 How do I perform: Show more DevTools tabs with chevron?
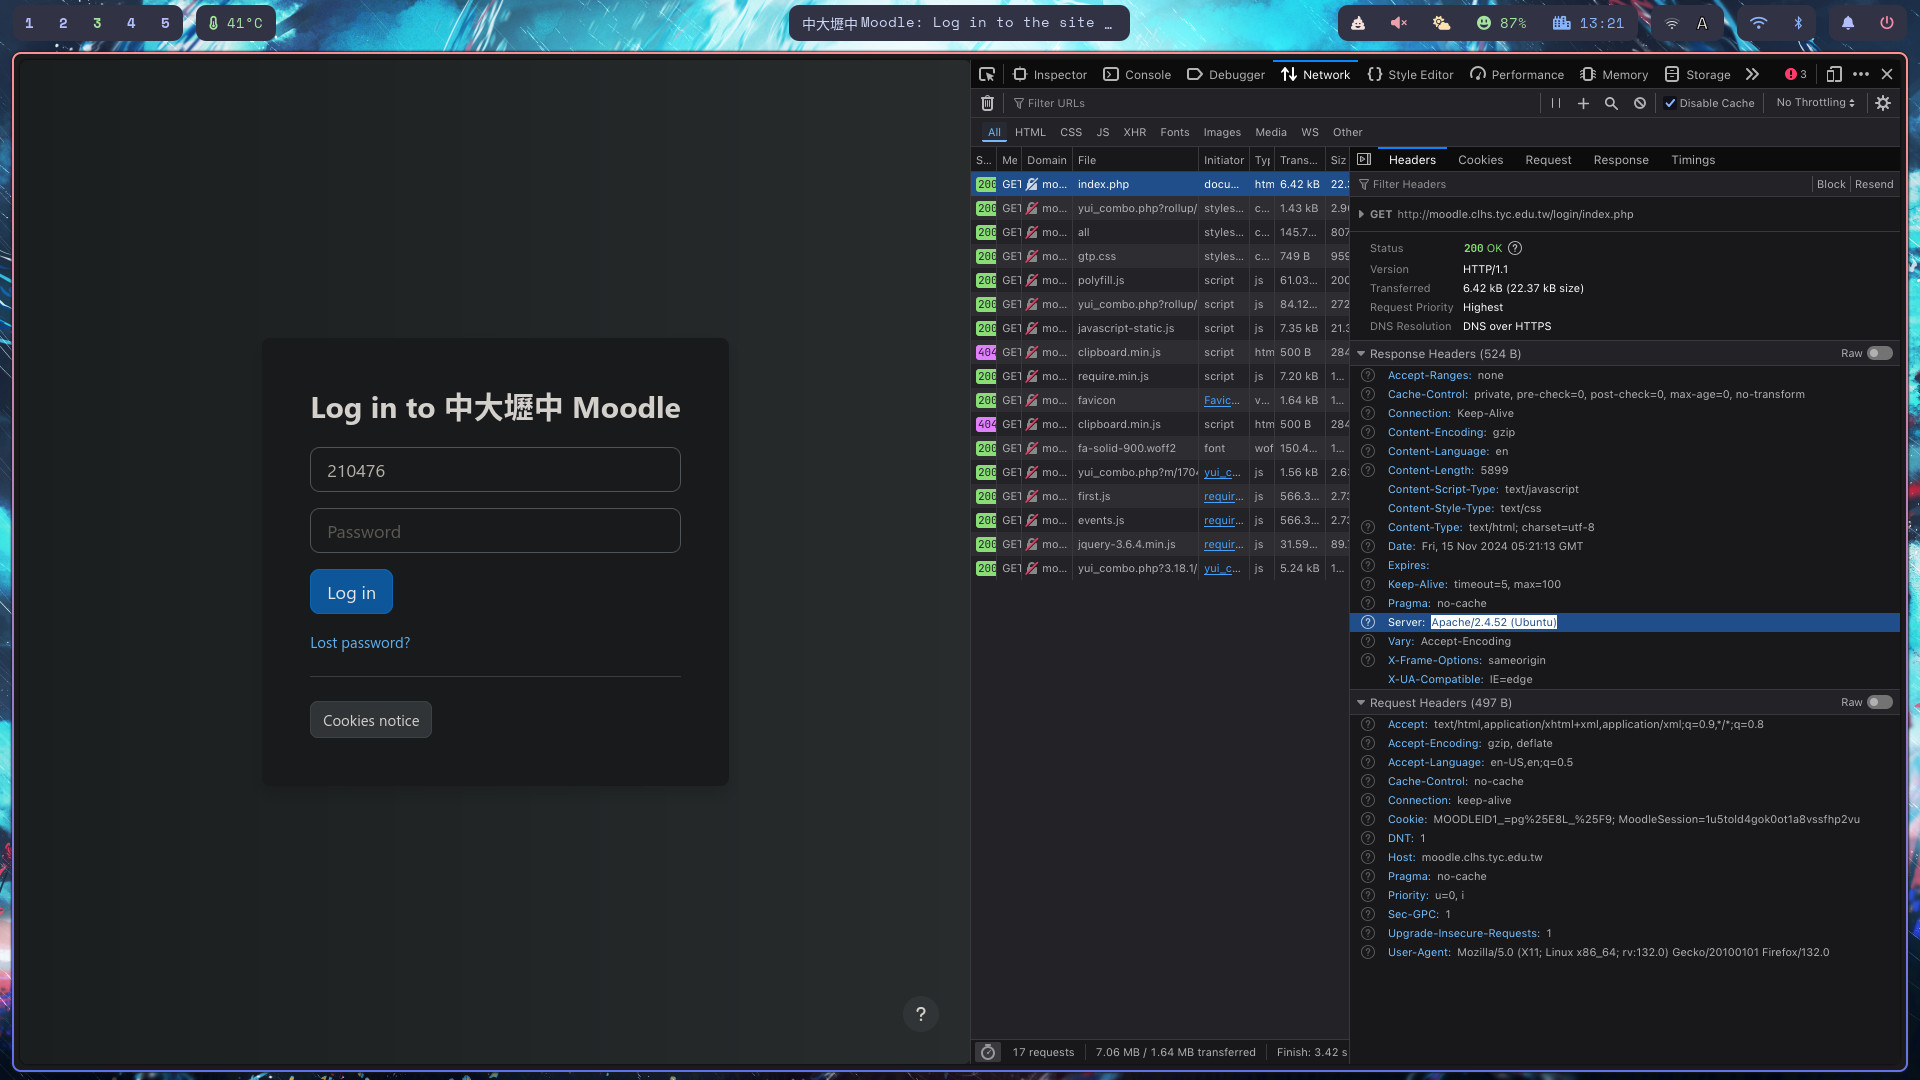click(x=1752, y=74)
